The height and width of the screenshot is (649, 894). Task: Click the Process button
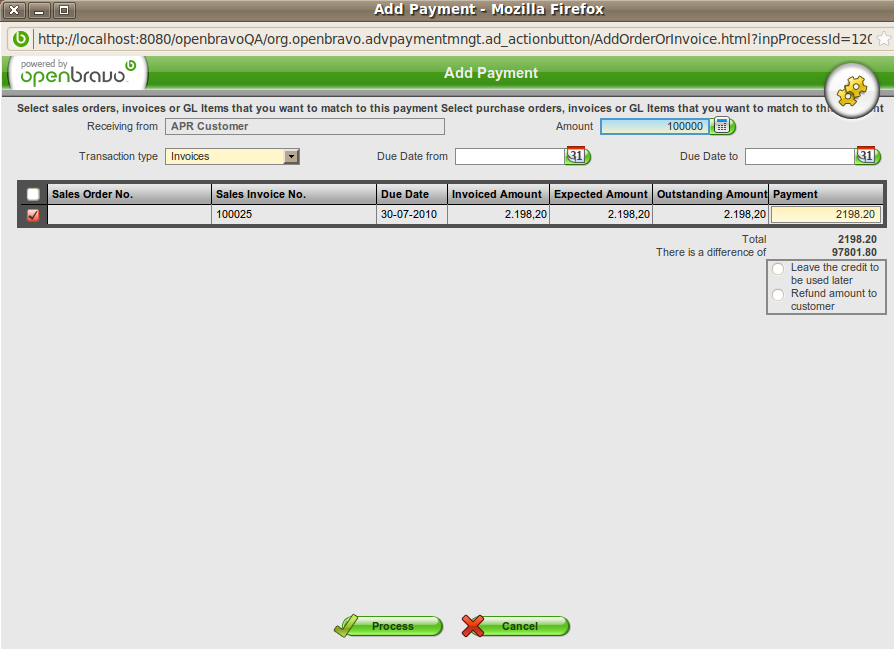click(389, 626)
